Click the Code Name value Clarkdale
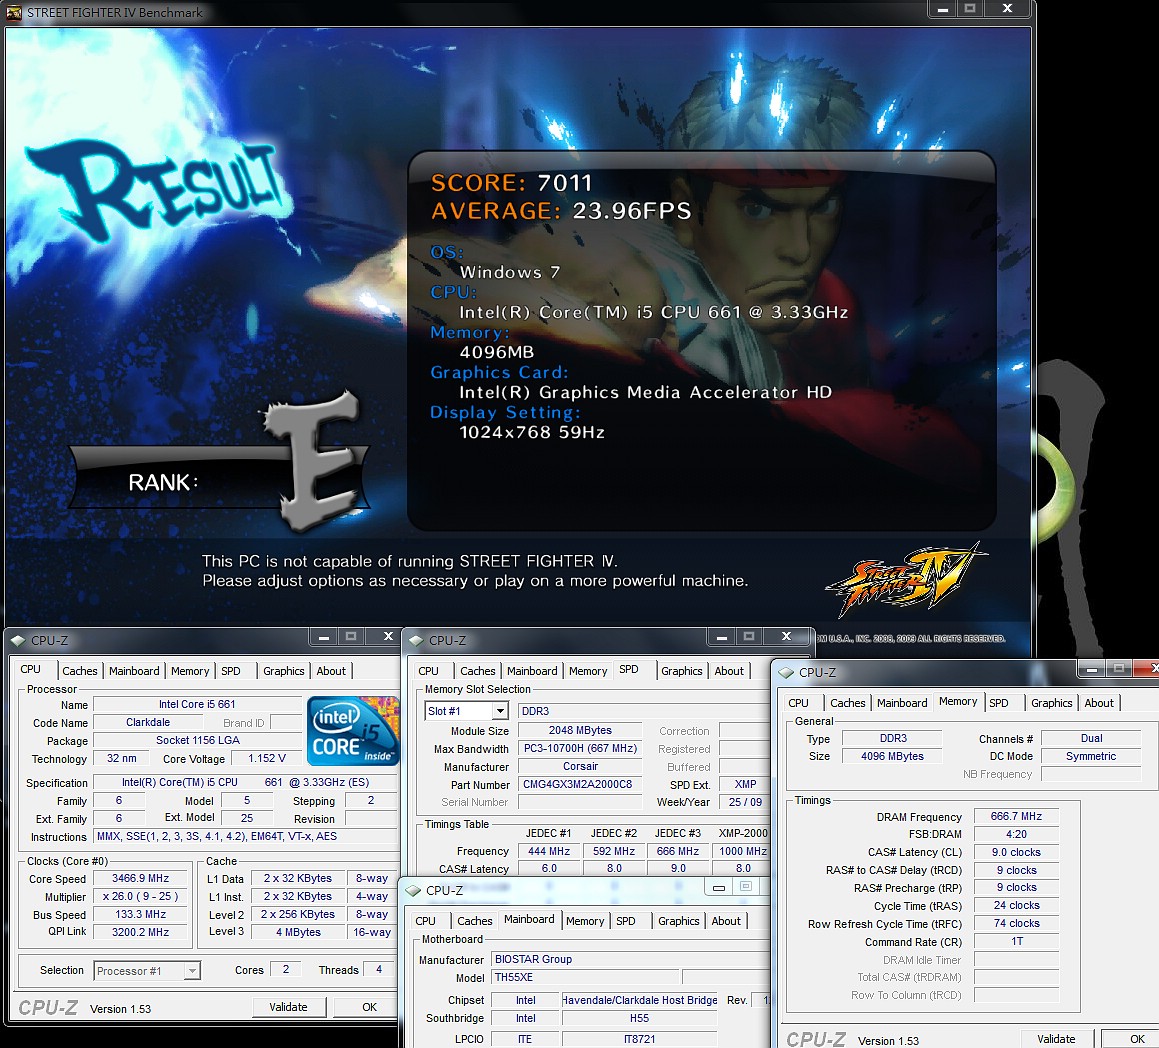Image resolution: width=1159 pixels, height=1048 pixels. (x=148, y=722)
